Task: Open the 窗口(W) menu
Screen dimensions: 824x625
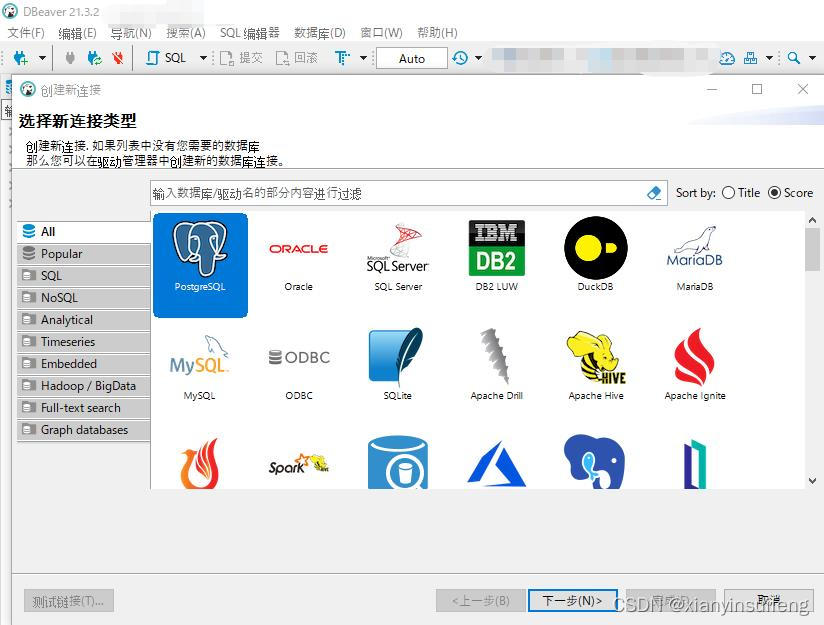Action: tap(381, 33)
